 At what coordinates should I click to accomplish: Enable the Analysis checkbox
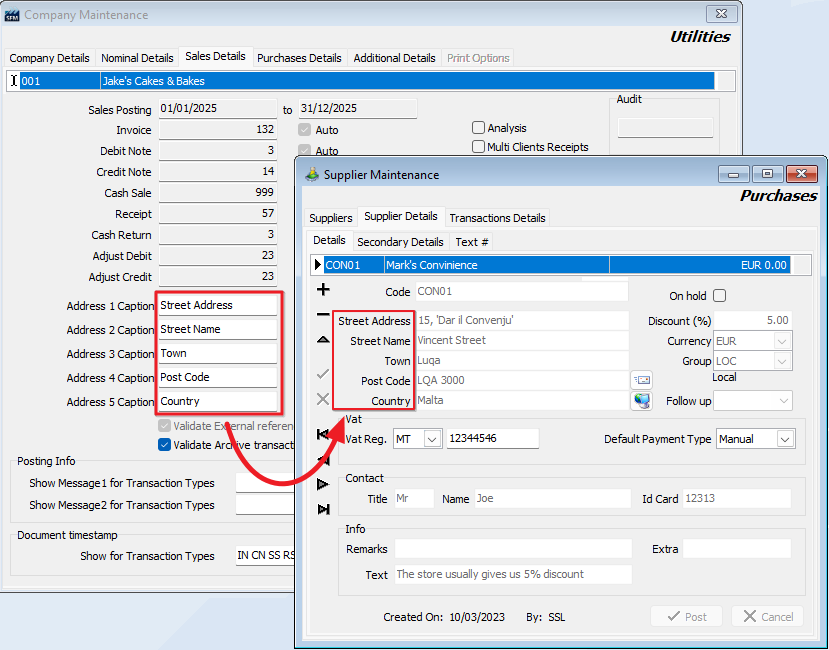479,128
